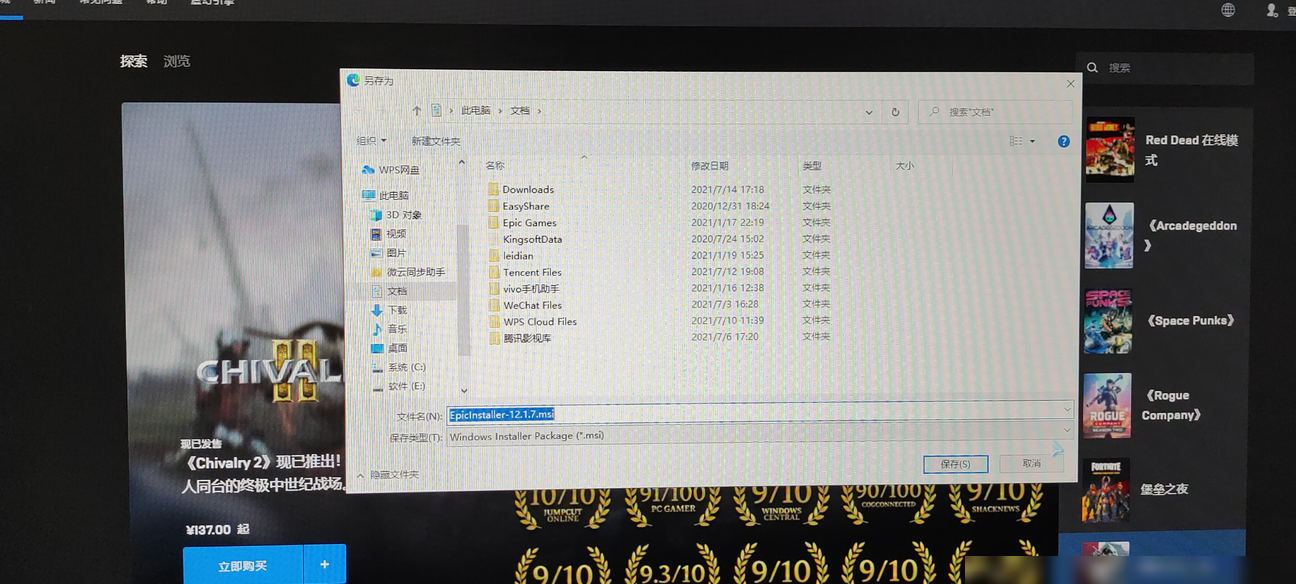1296x584 pixels.
Task: Select date 2021/7/14 17:18 of Downloads row
Action: 727,189
